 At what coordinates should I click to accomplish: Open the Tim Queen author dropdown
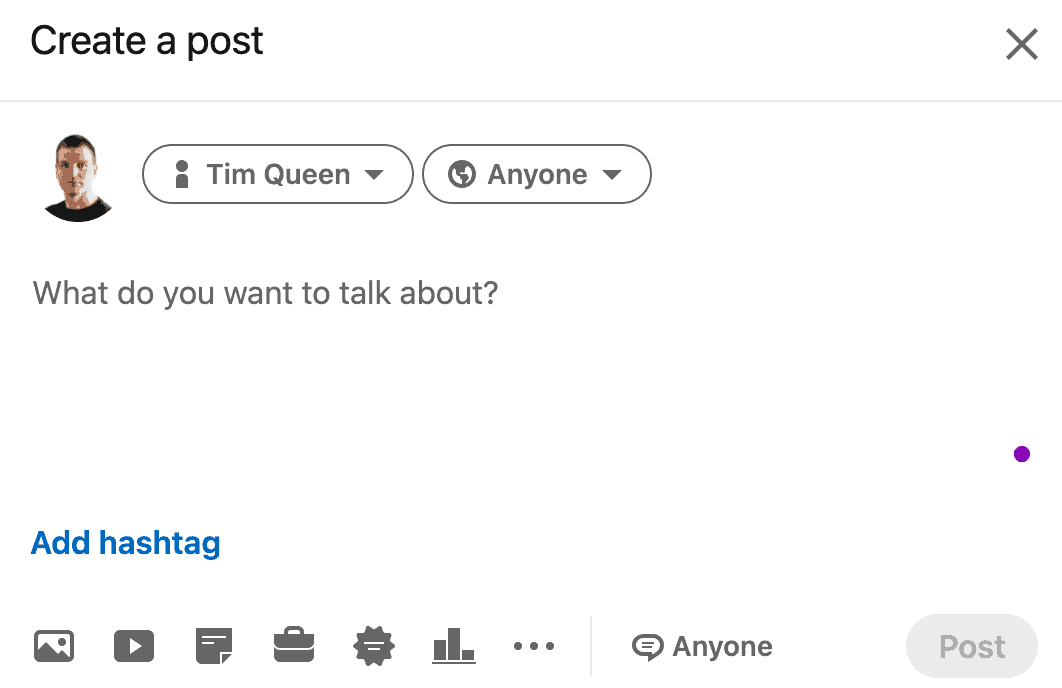(x=278, y=175)
